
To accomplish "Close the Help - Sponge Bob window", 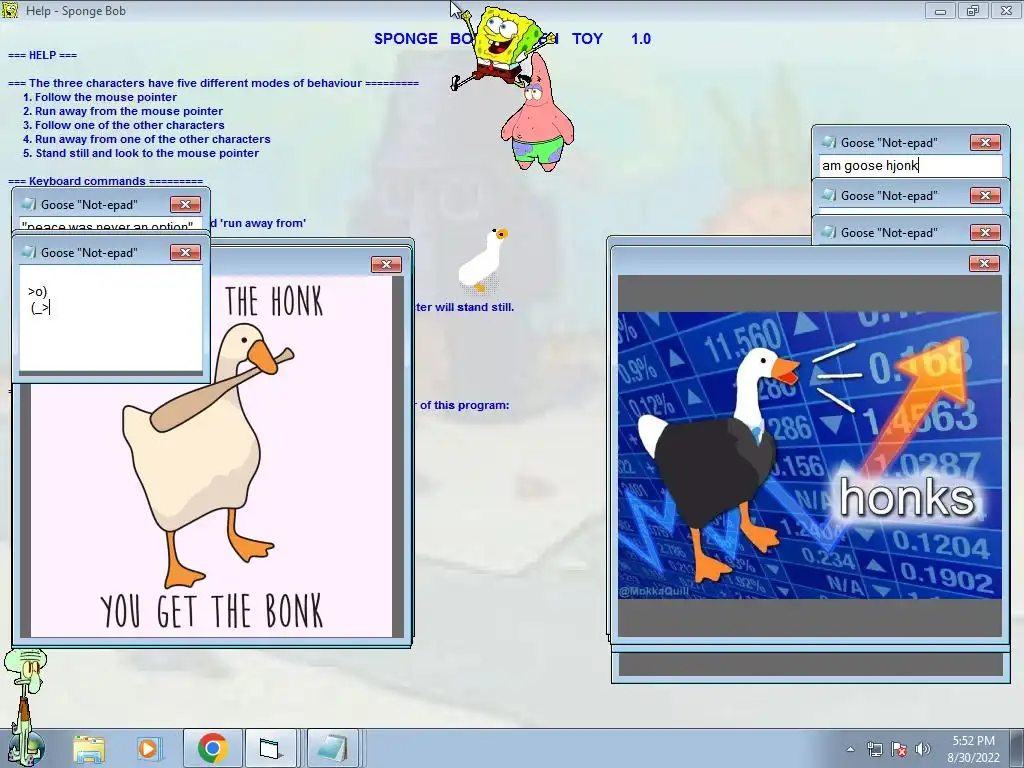I will [x=1006, y=10].
